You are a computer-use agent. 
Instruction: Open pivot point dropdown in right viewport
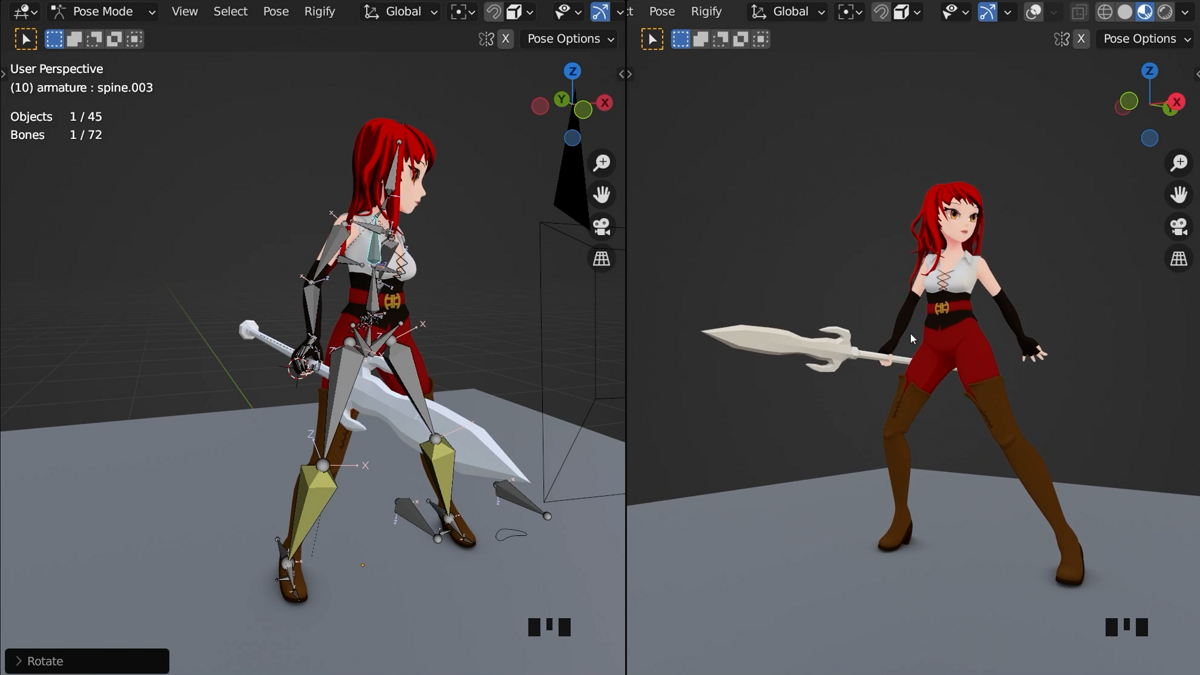click(850, 12)
